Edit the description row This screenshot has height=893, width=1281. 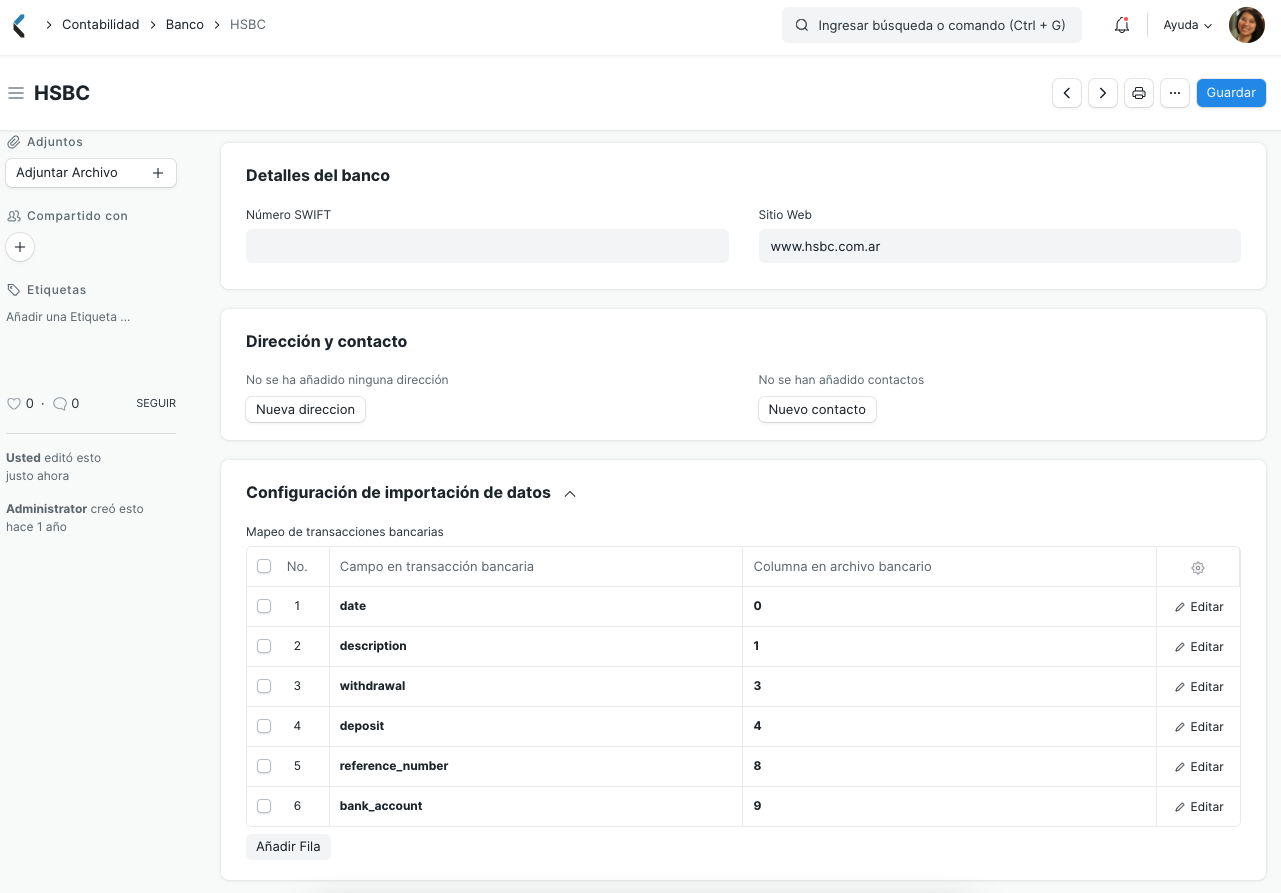coord(1199,647)
